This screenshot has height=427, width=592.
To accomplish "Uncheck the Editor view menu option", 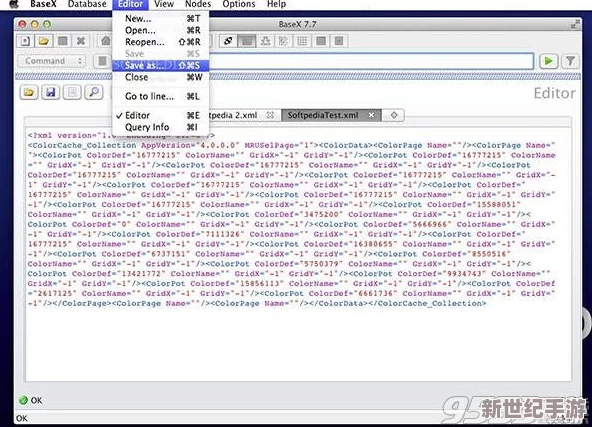I will pos(160,115).
